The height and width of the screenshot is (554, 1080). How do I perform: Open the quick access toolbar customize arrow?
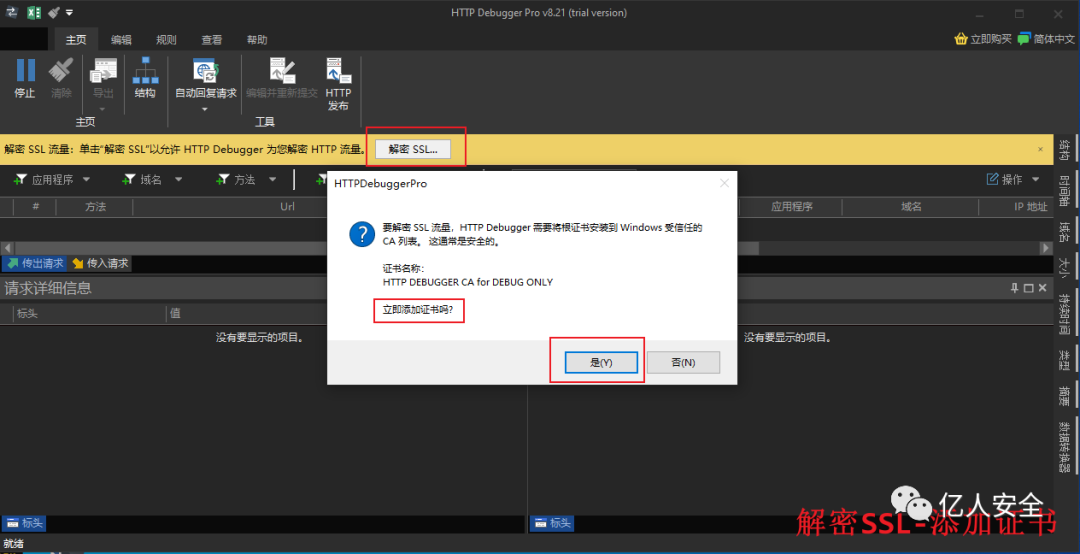click(x=70, y=12)
